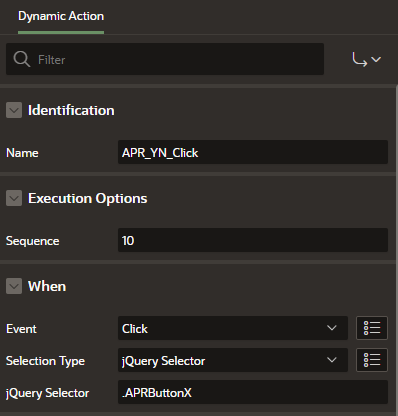Image resolution: width=398 pixels, height=416 pixels.
Task: Click the Name property label
Action: tap(22, 153)
